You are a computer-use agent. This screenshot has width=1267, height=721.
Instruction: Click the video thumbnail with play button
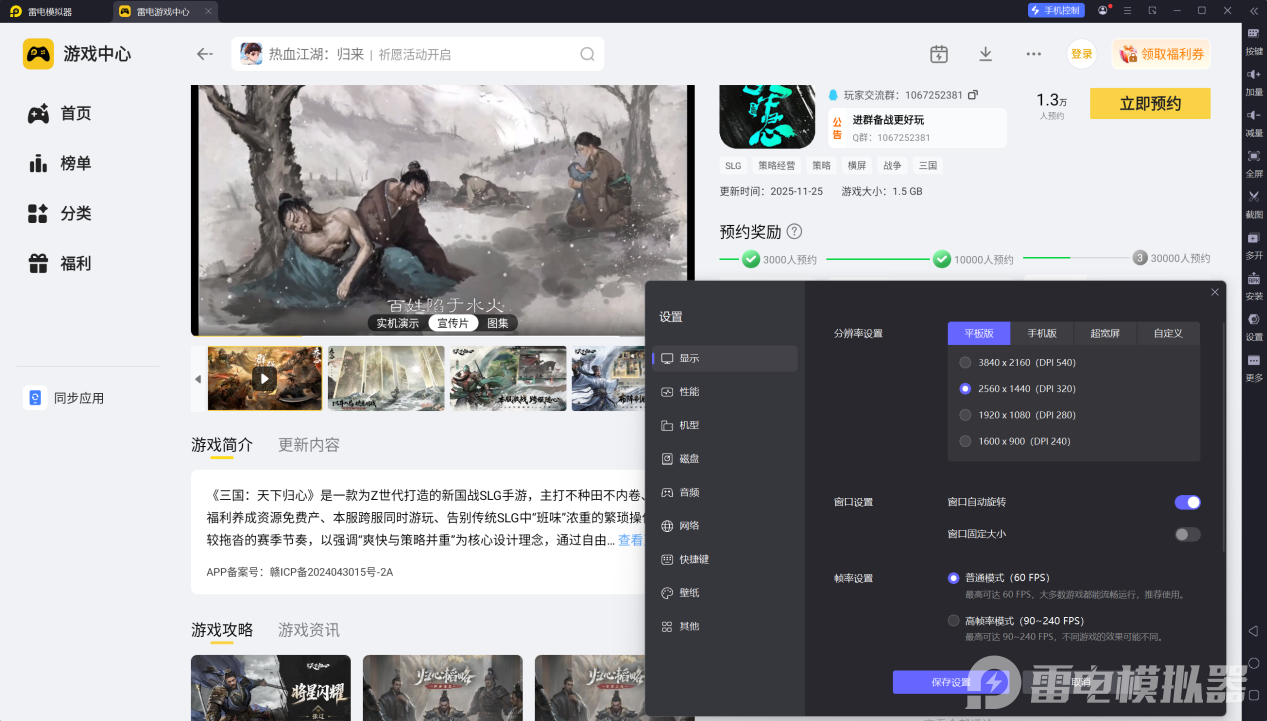pos(265,379)
